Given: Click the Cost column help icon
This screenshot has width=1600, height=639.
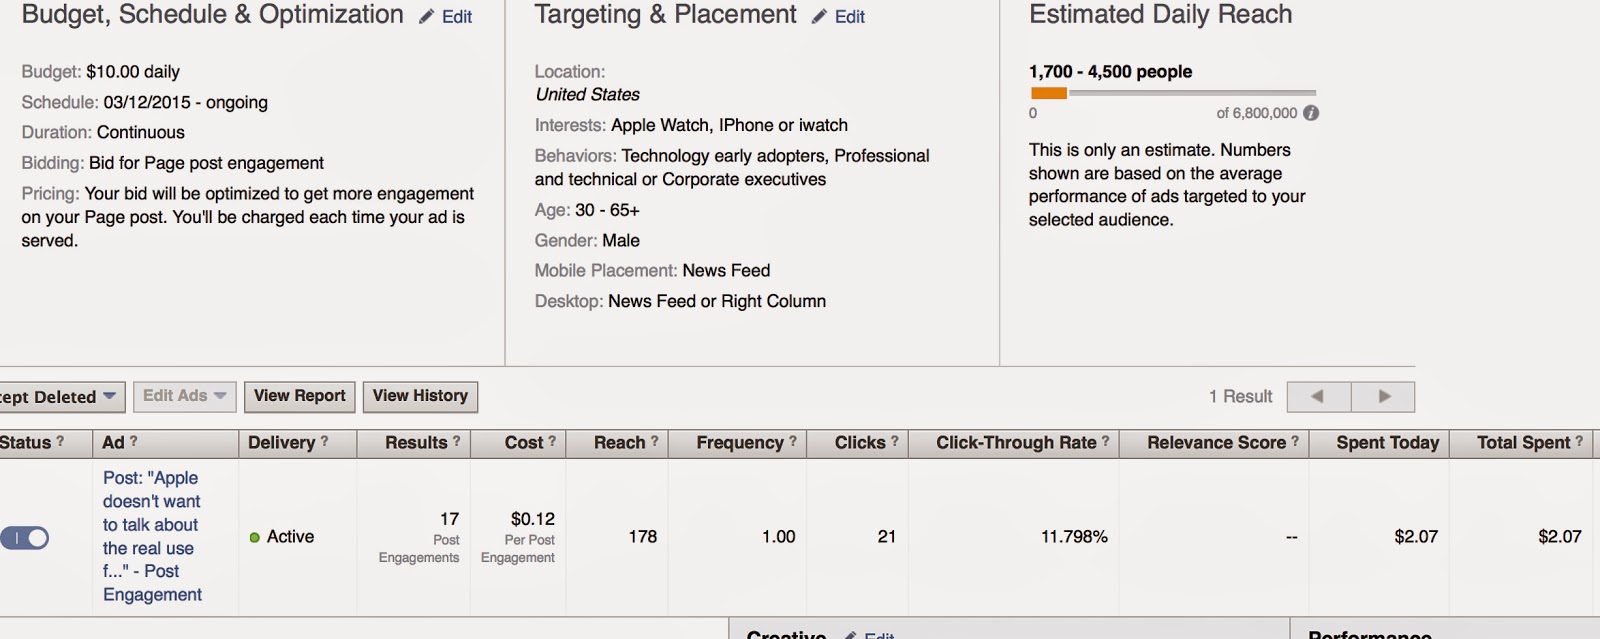Looking at the screenshot, I should (x=552, y=441).
